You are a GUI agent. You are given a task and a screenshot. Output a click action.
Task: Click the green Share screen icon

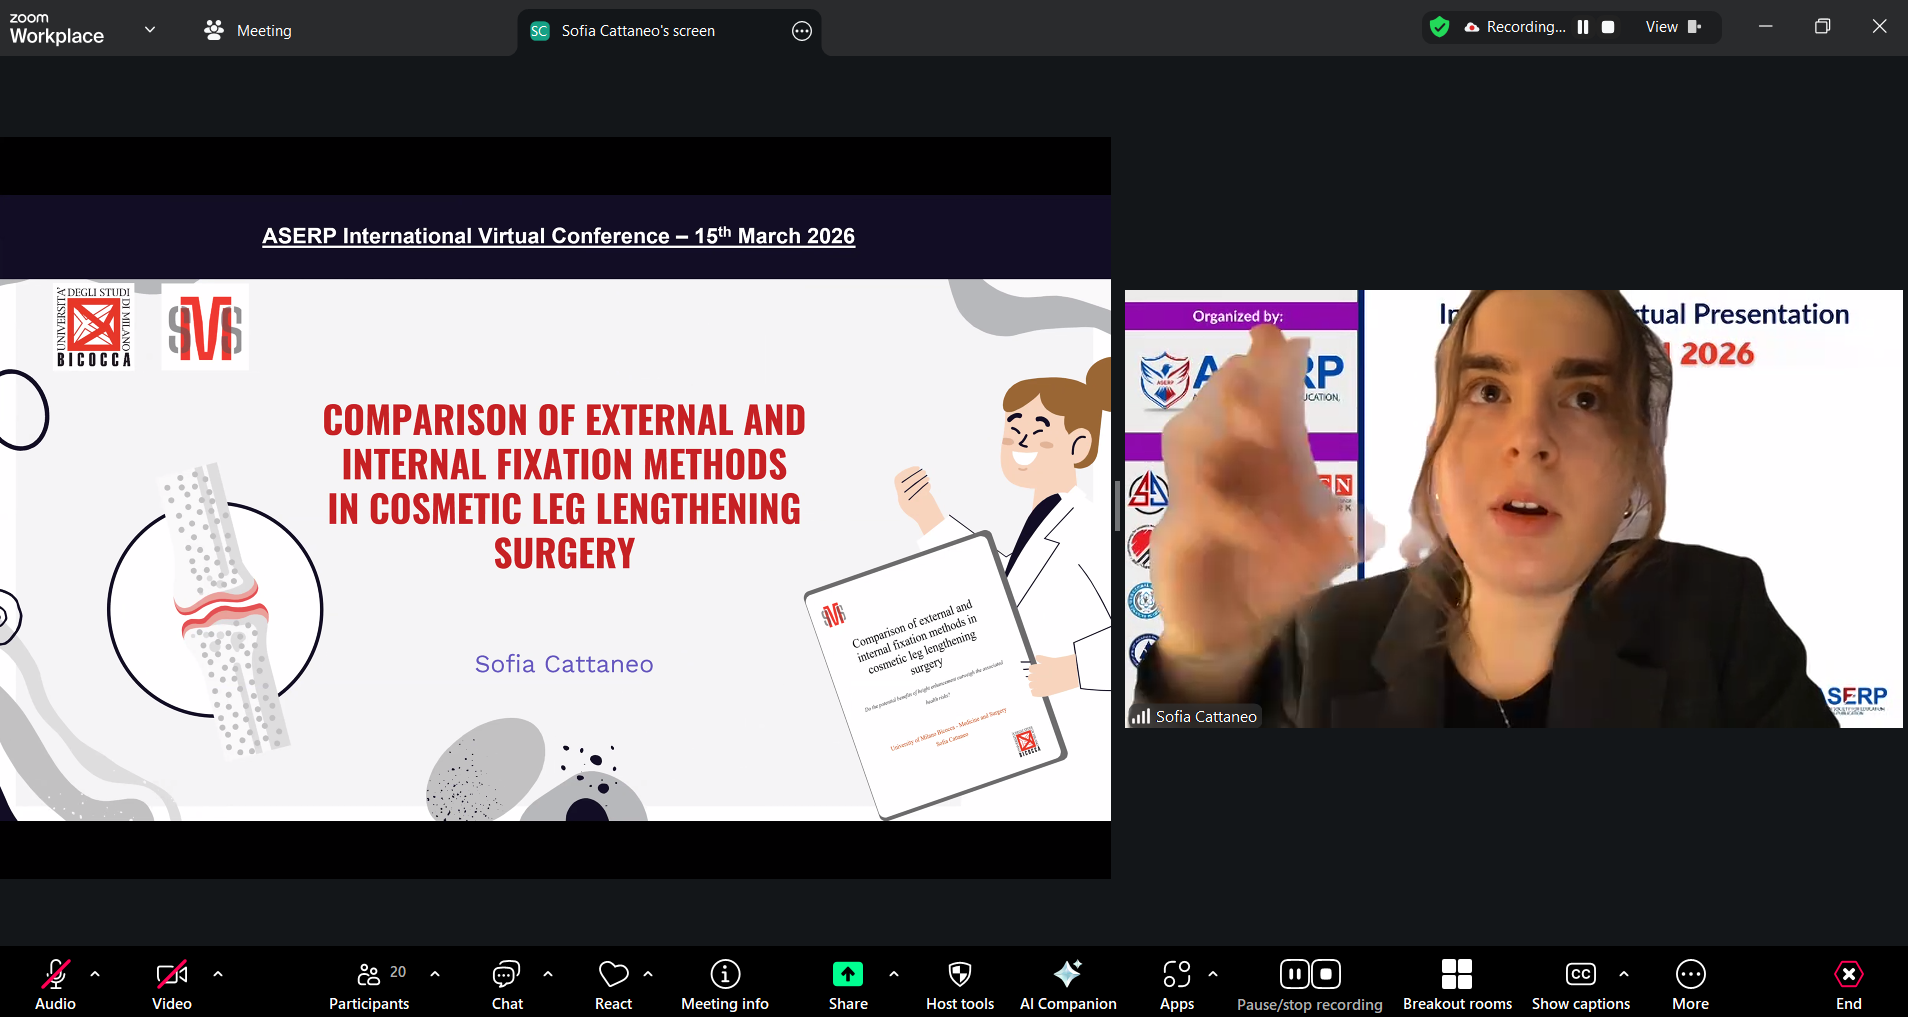coord(846,973)
